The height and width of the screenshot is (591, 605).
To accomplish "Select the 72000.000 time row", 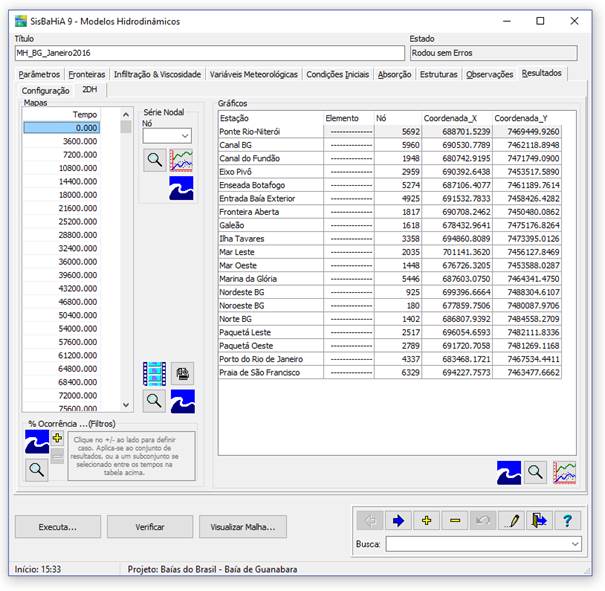I will click(x=62, y=395).
